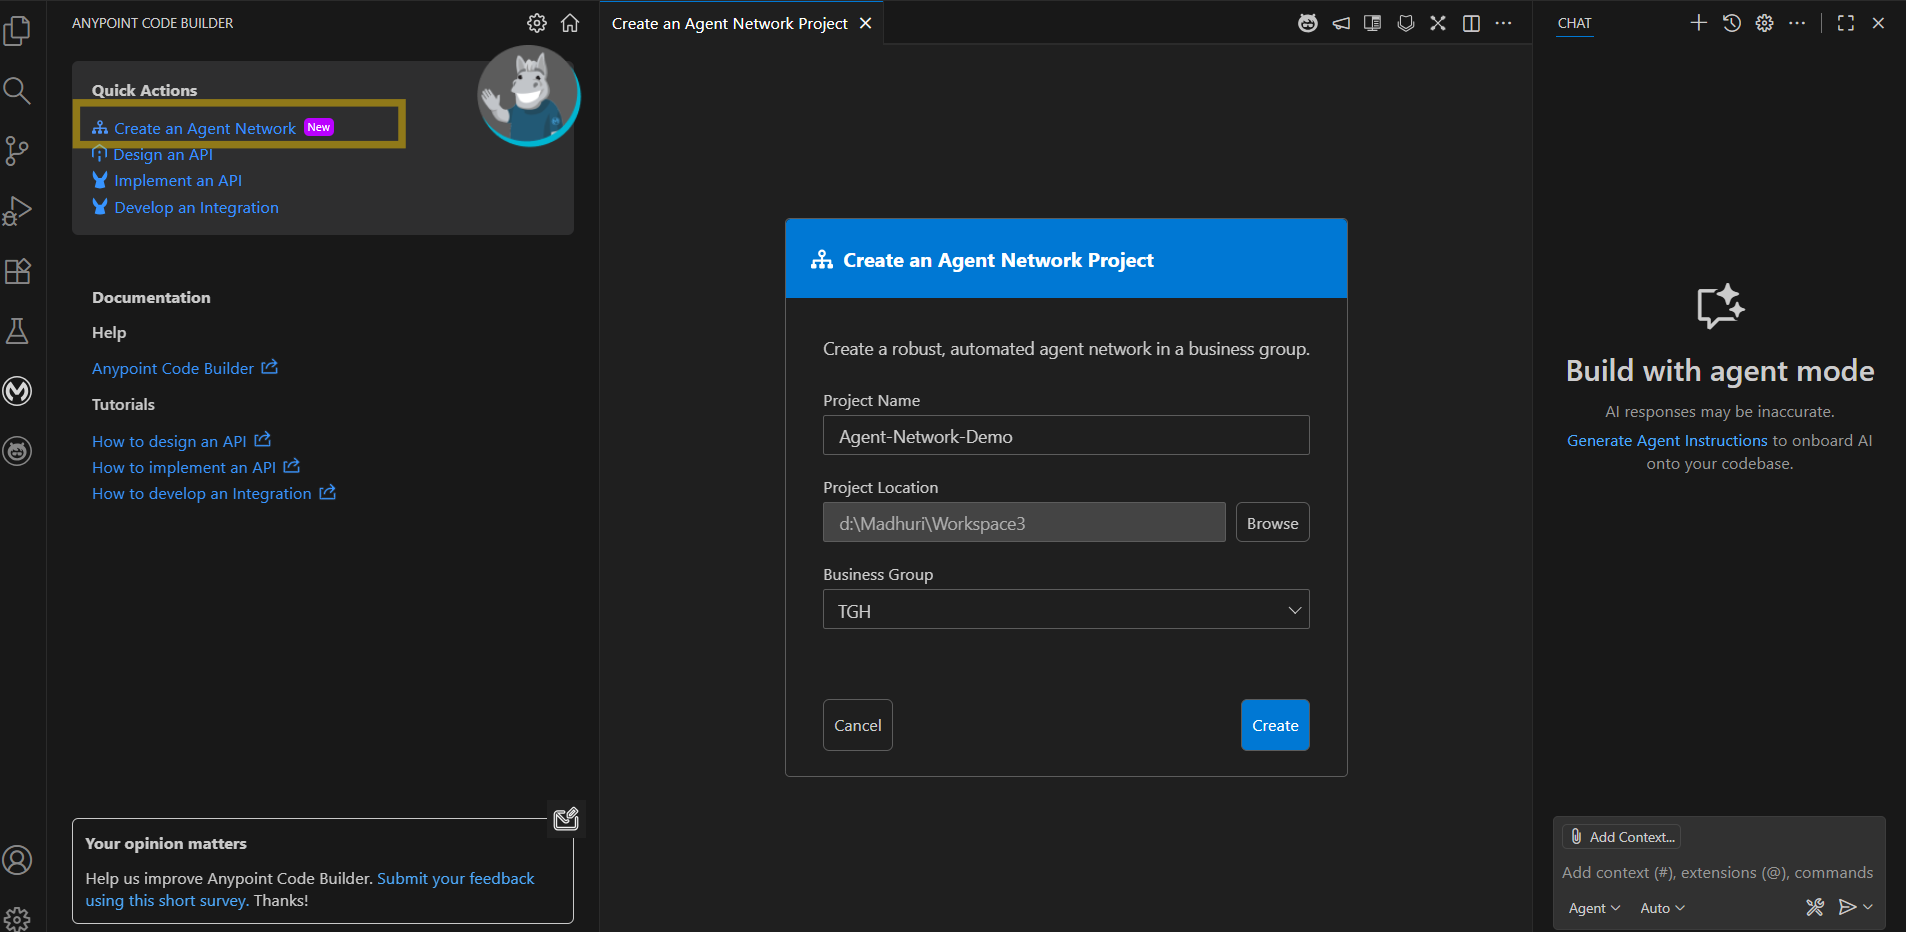The height and width of the screenshot is (932, 1906).
Task: Start a new chat with plus icon
Action: [1698, 23]
